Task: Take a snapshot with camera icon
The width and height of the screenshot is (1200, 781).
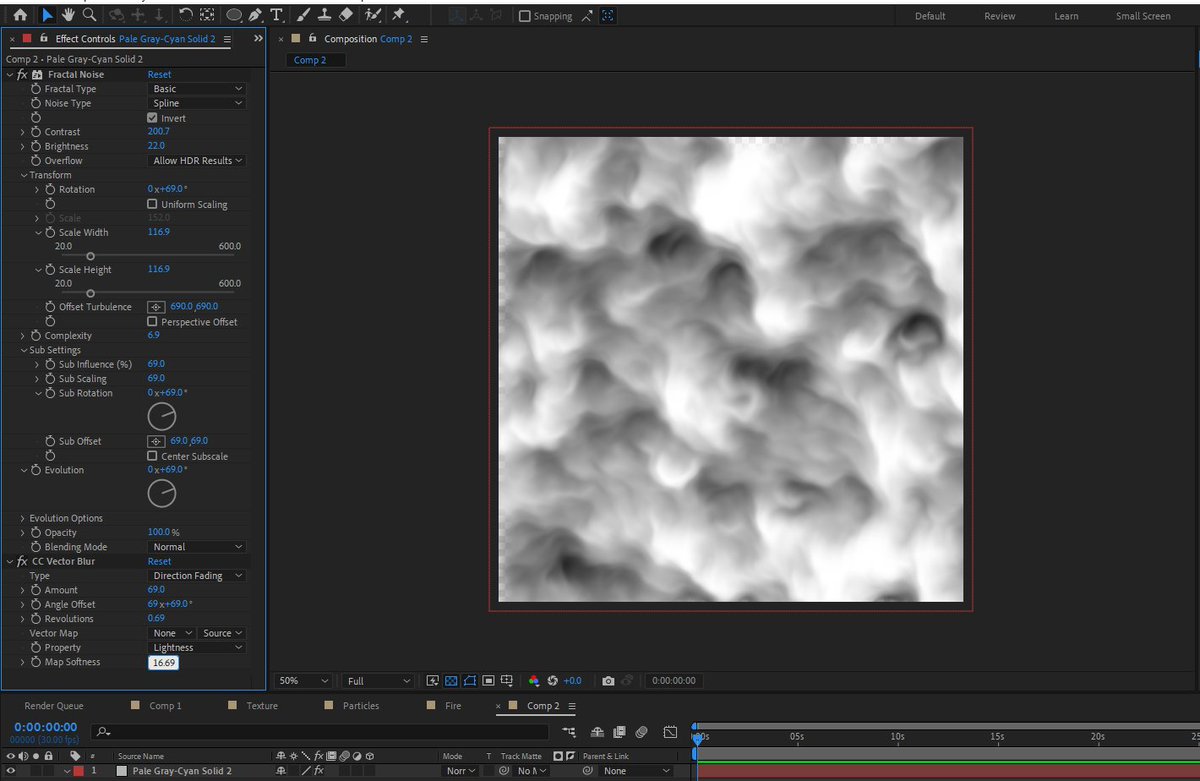Action: coord(608,681)
